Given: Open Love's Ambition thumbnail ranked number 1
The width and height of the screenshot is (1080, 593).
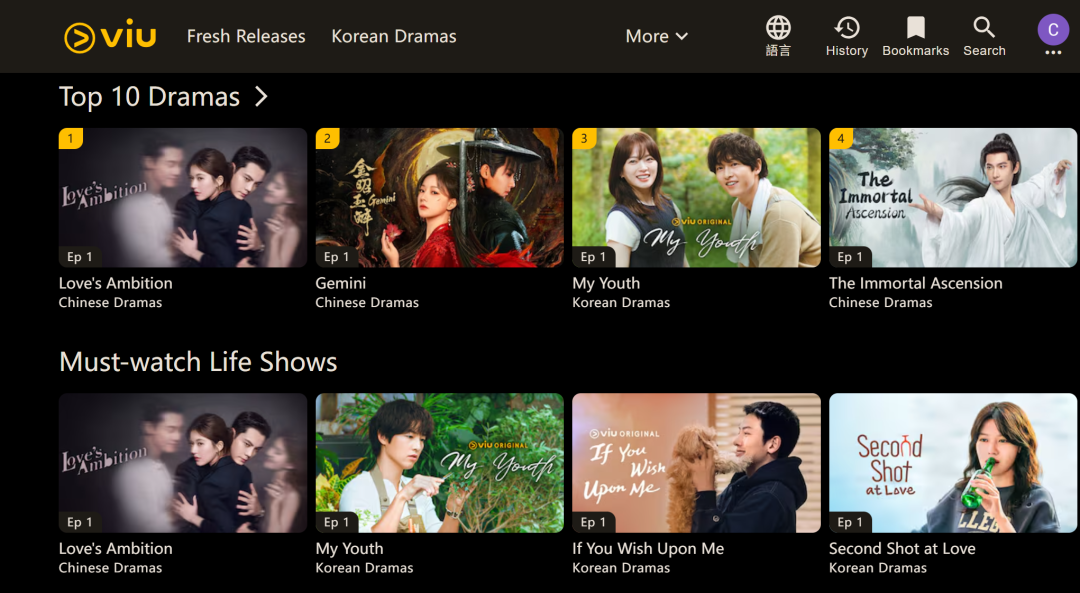Looking at the screenshot, I should (183, 198).
